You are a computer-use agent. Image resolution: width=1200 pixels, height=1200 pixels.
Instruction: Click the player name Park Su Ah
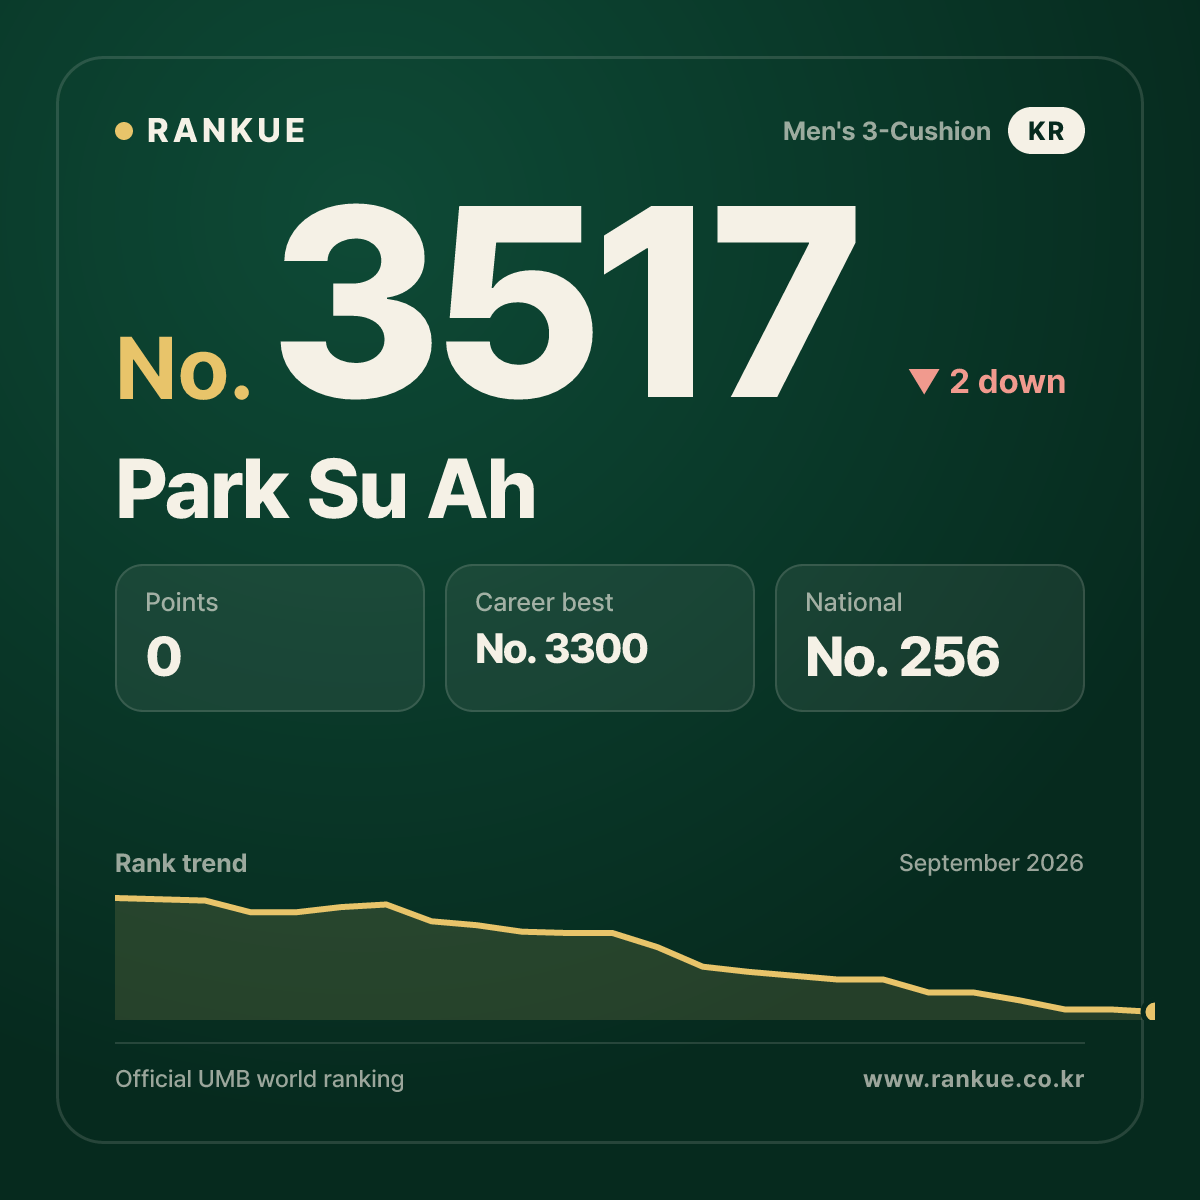pos(326,489)
